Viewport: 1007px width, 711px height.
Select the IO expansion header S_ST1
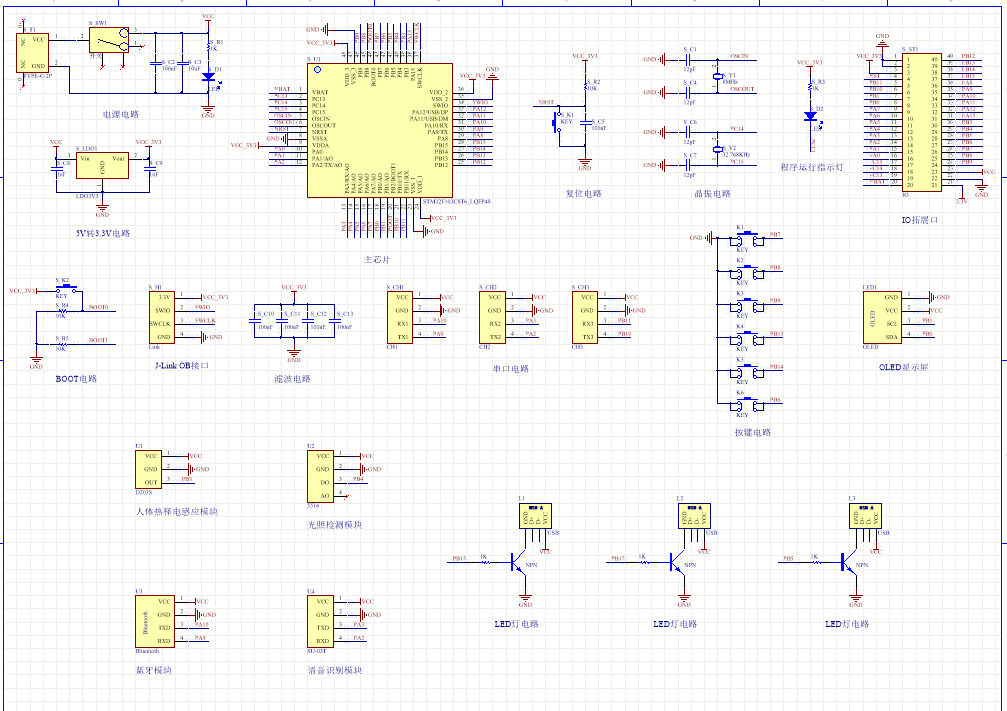[920, 122]
